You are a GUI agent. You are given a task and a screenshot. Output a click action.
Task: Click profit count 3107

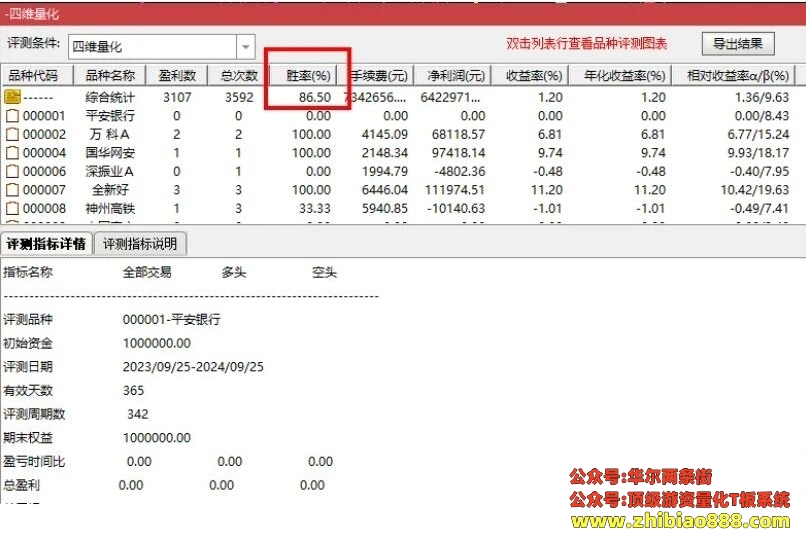tap(177, 97)
